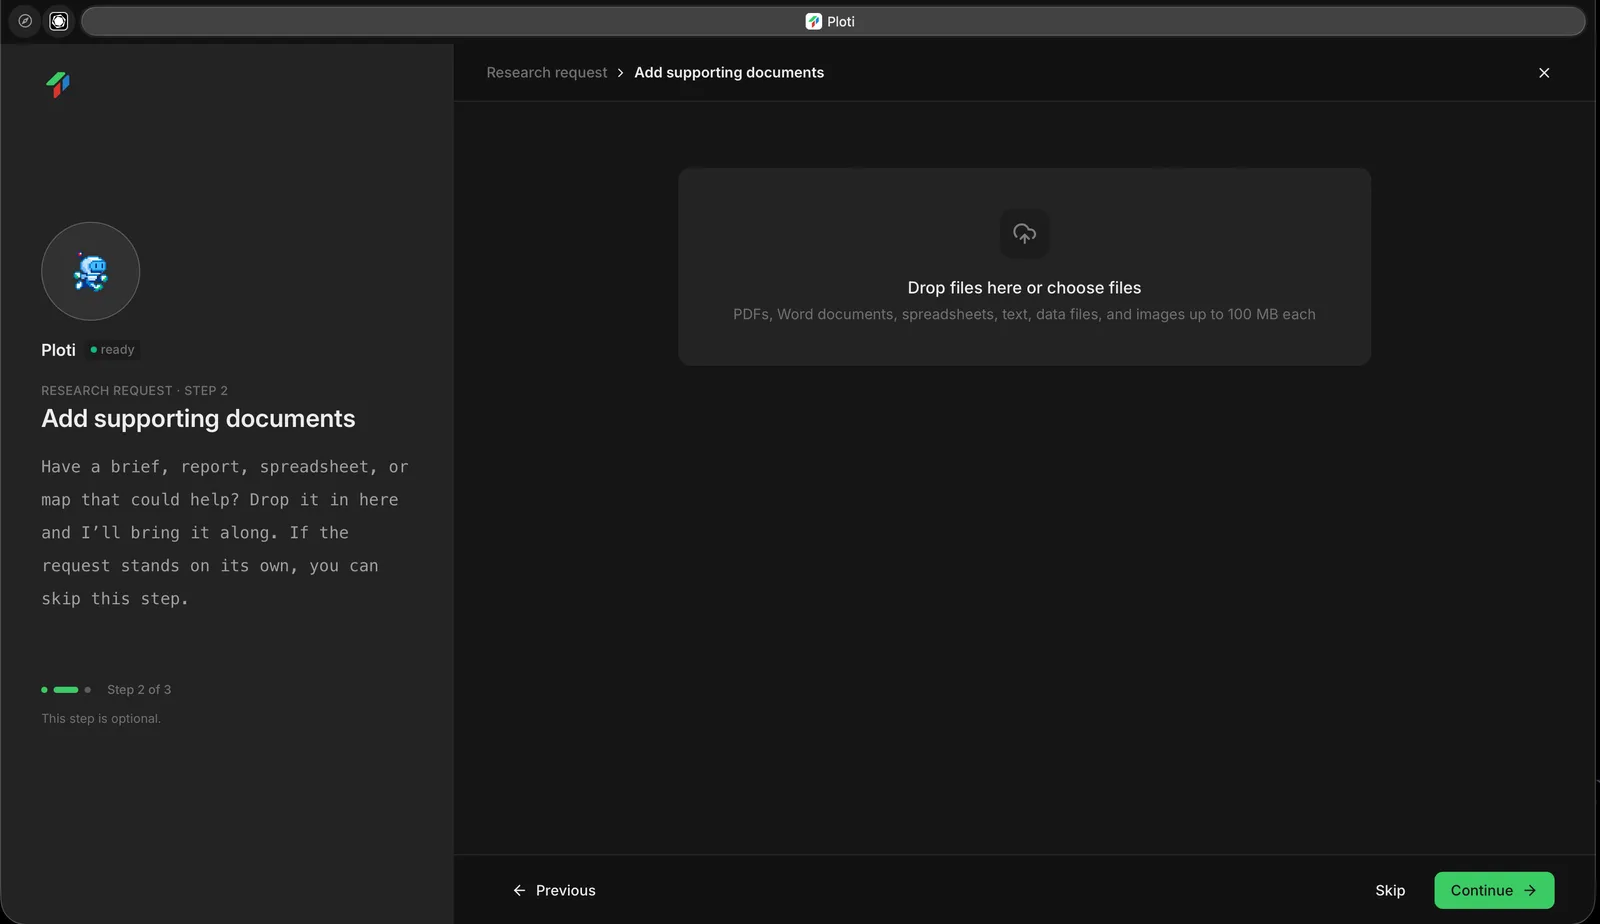Click the green Continue button
This screenshot has width=1600, height=924.
(x=1494, y=890)
